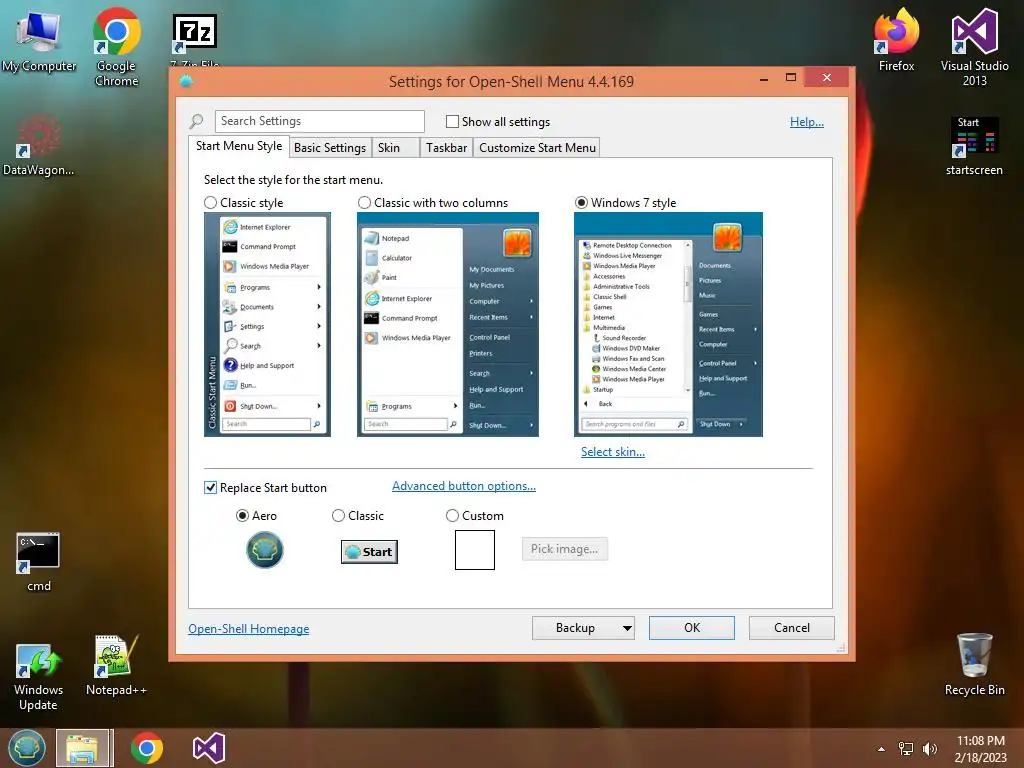The width and height of the screenshot is (1024, 768).
Task: Open Chrome from the taskbar
Action: point(147,748)
